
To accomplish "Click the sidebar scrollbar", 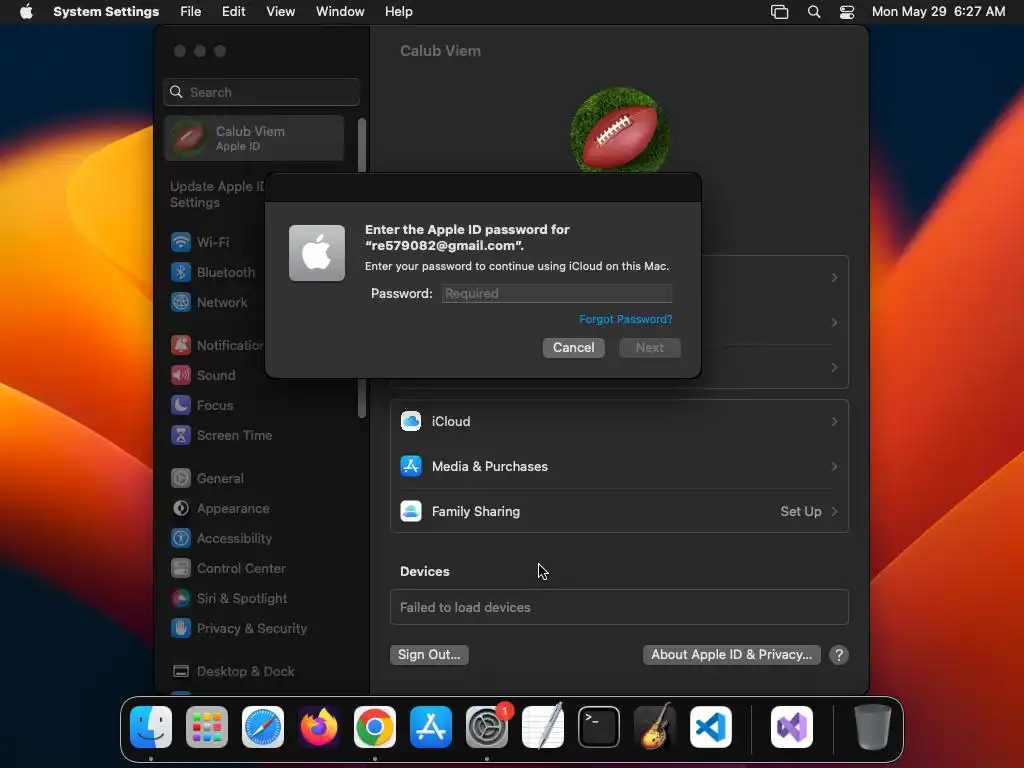I will (x=362, y=268).
